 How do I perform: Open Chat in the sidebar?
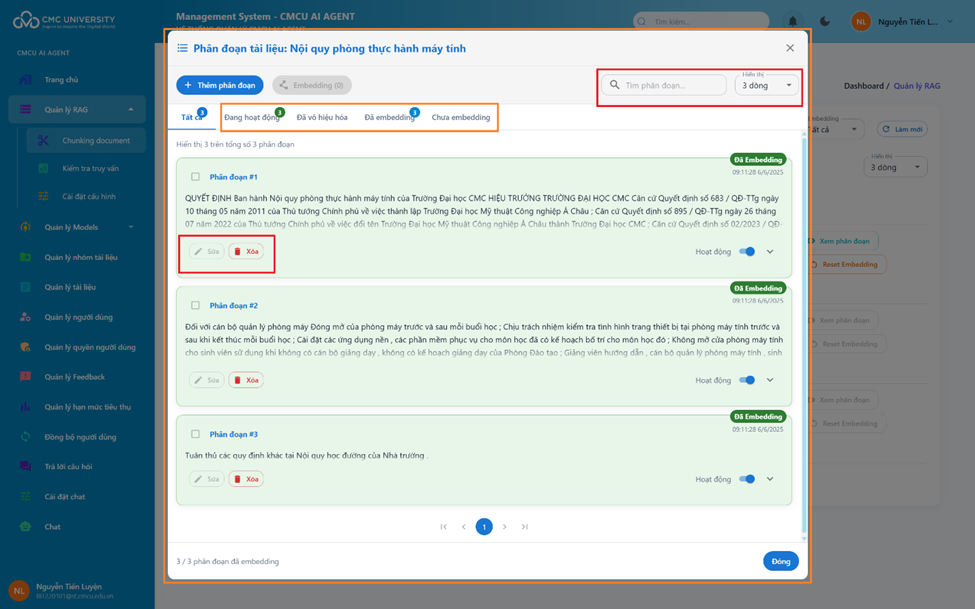tap(52, 527)
